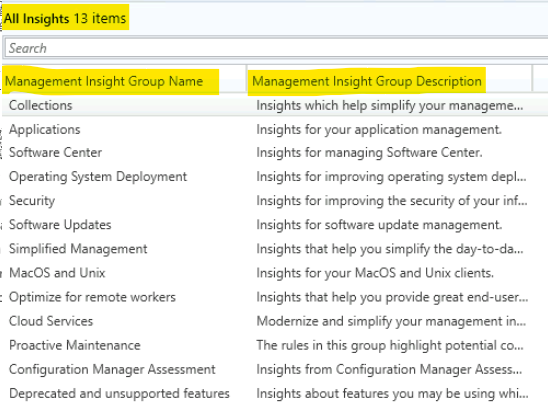548x412 pixels.
Task: Select Deprecated and unsupported features group
Action: pos(119,393)
